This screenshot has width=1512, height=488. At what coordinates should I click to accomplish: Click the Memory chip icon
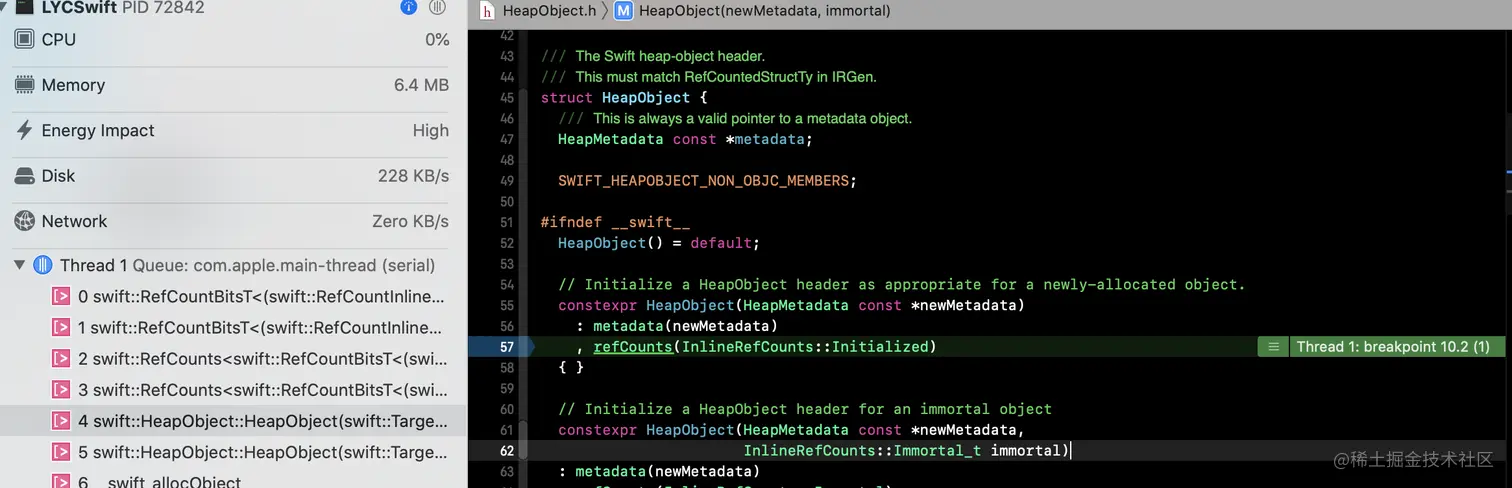[x=24, y=85]
